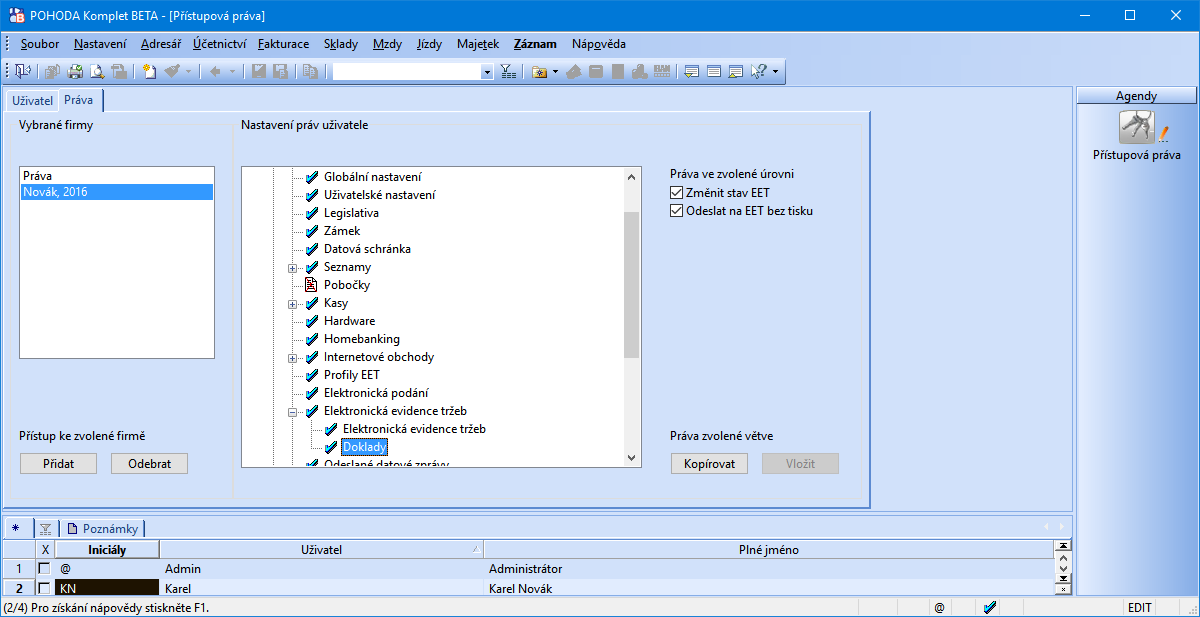
Task: Open the Fakturace menu
Action: pyautogui.click(x=284, y=44)
